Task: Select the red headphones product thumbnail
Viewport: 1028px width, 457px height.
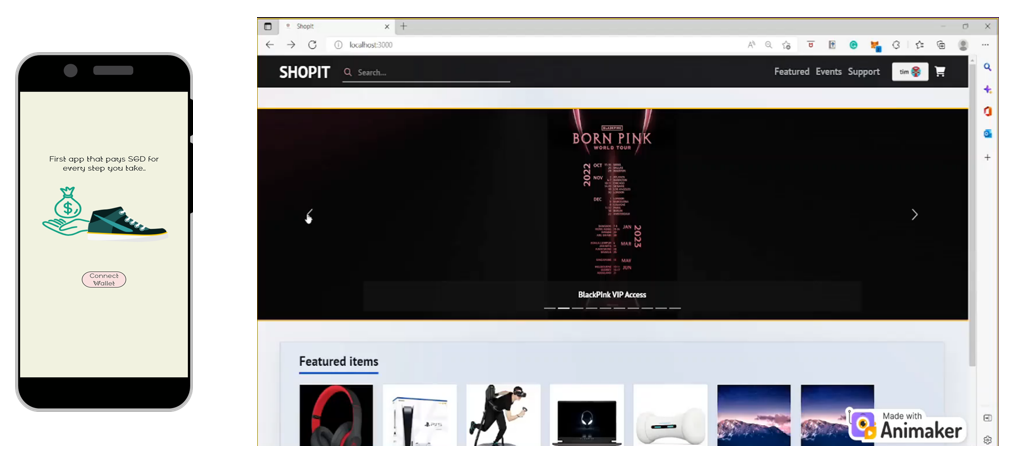Action: pos(336,415)
